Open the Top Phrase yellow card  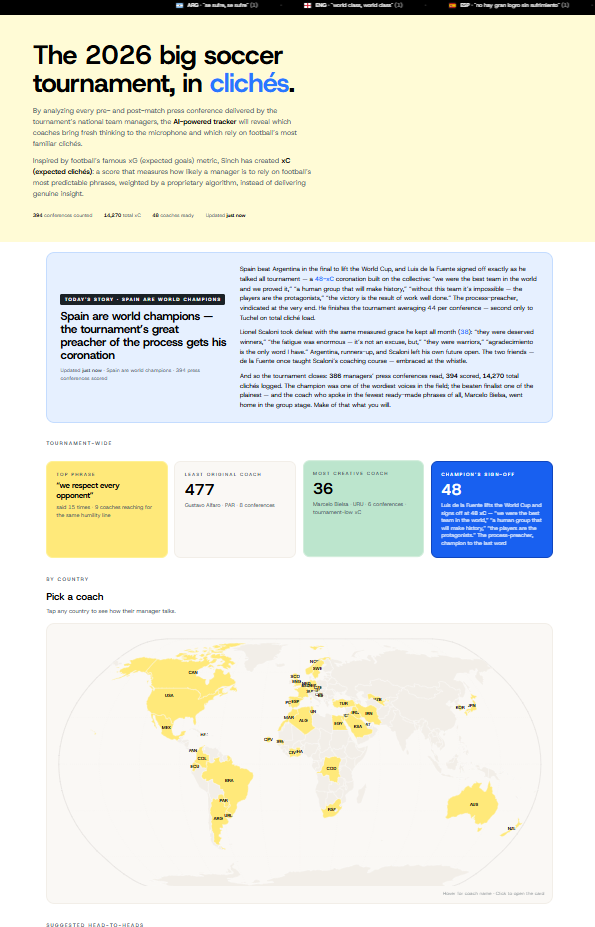coord(107,510)
